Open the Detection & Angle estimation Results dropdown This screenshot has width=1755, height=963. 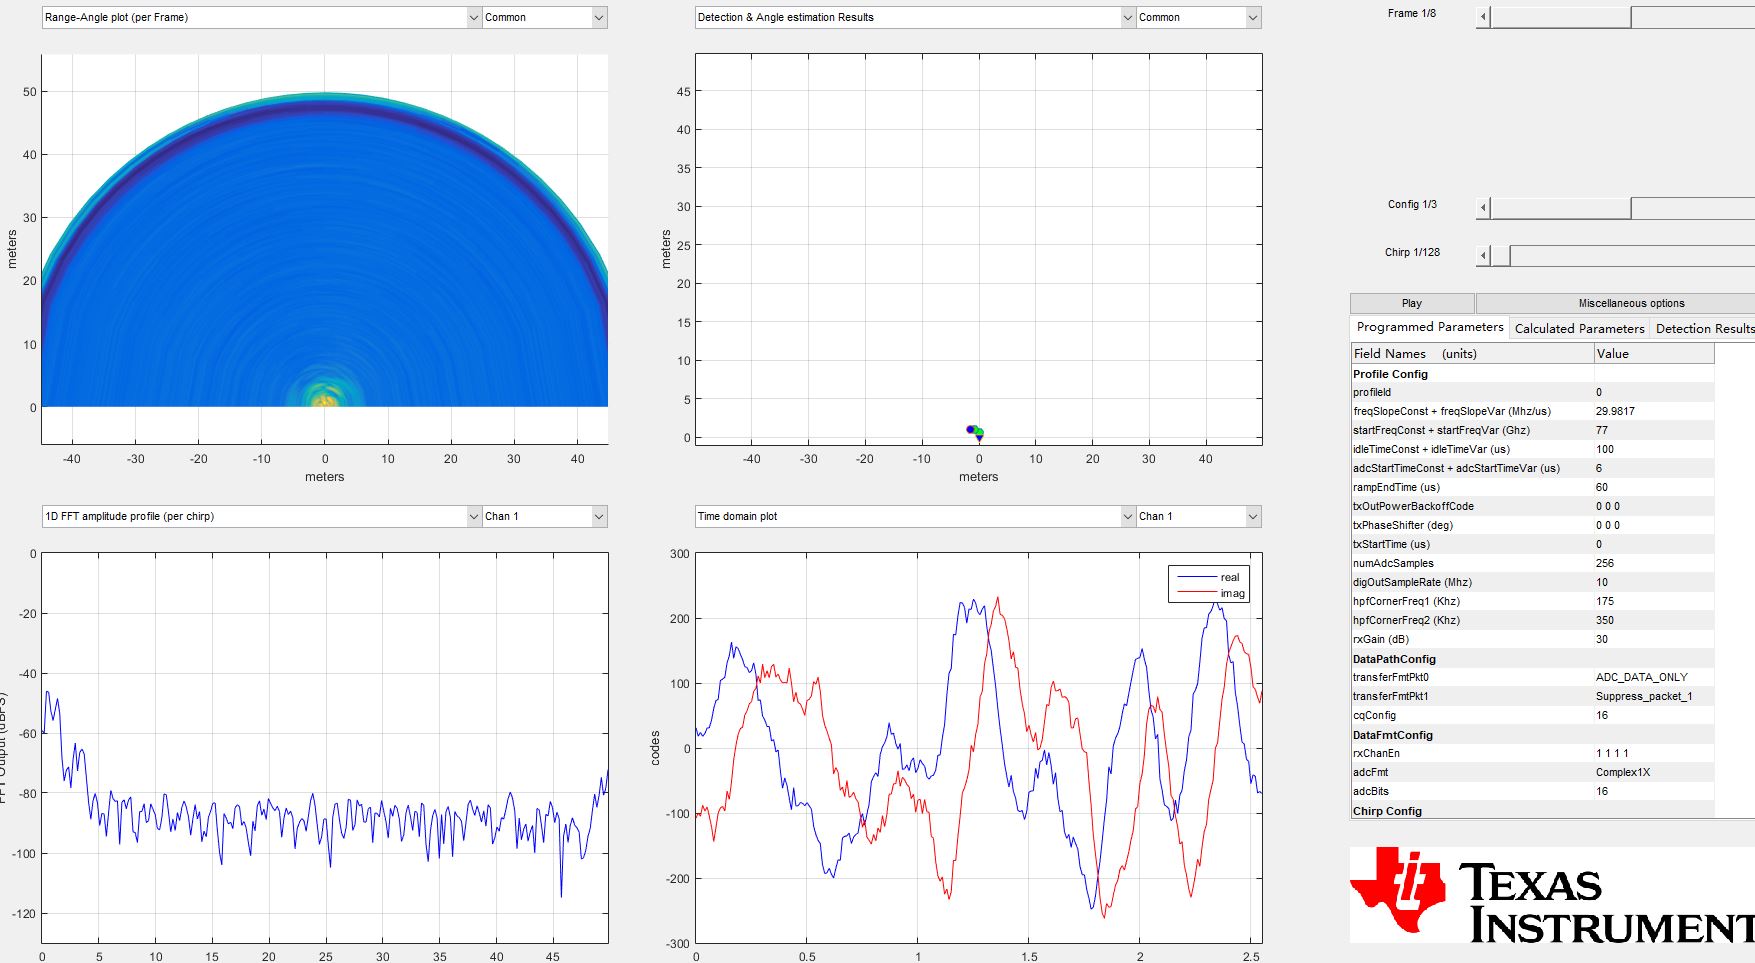pos(915,17)
